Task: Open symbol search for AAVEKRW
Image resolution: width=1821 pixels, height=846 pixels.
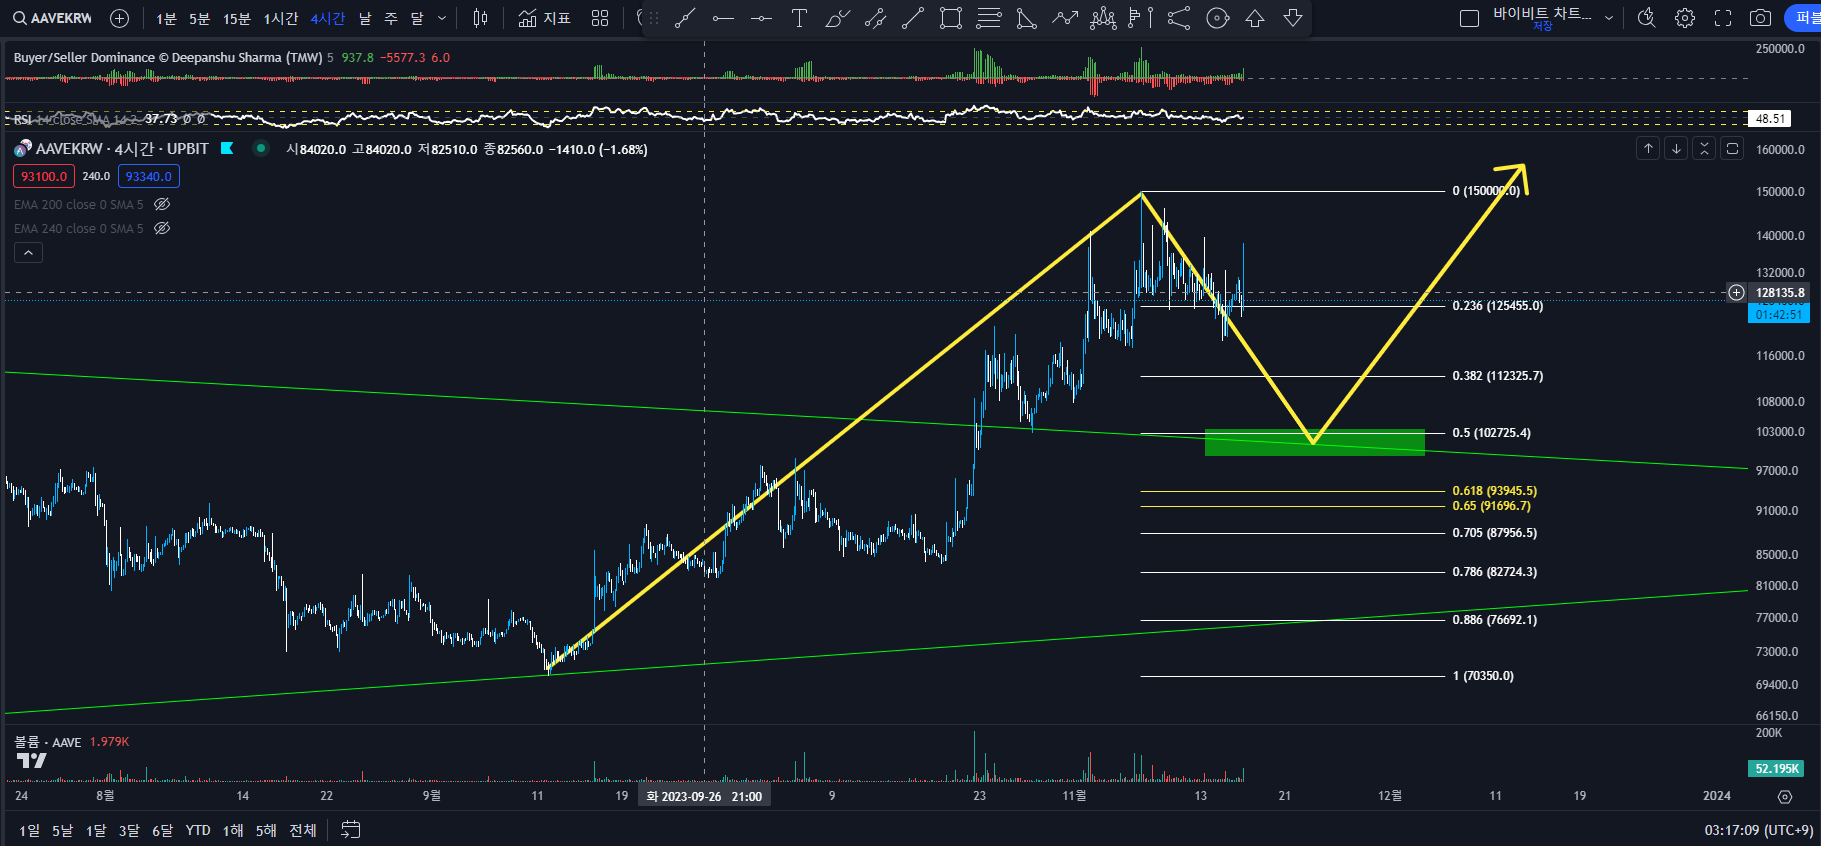Action: 52,18
